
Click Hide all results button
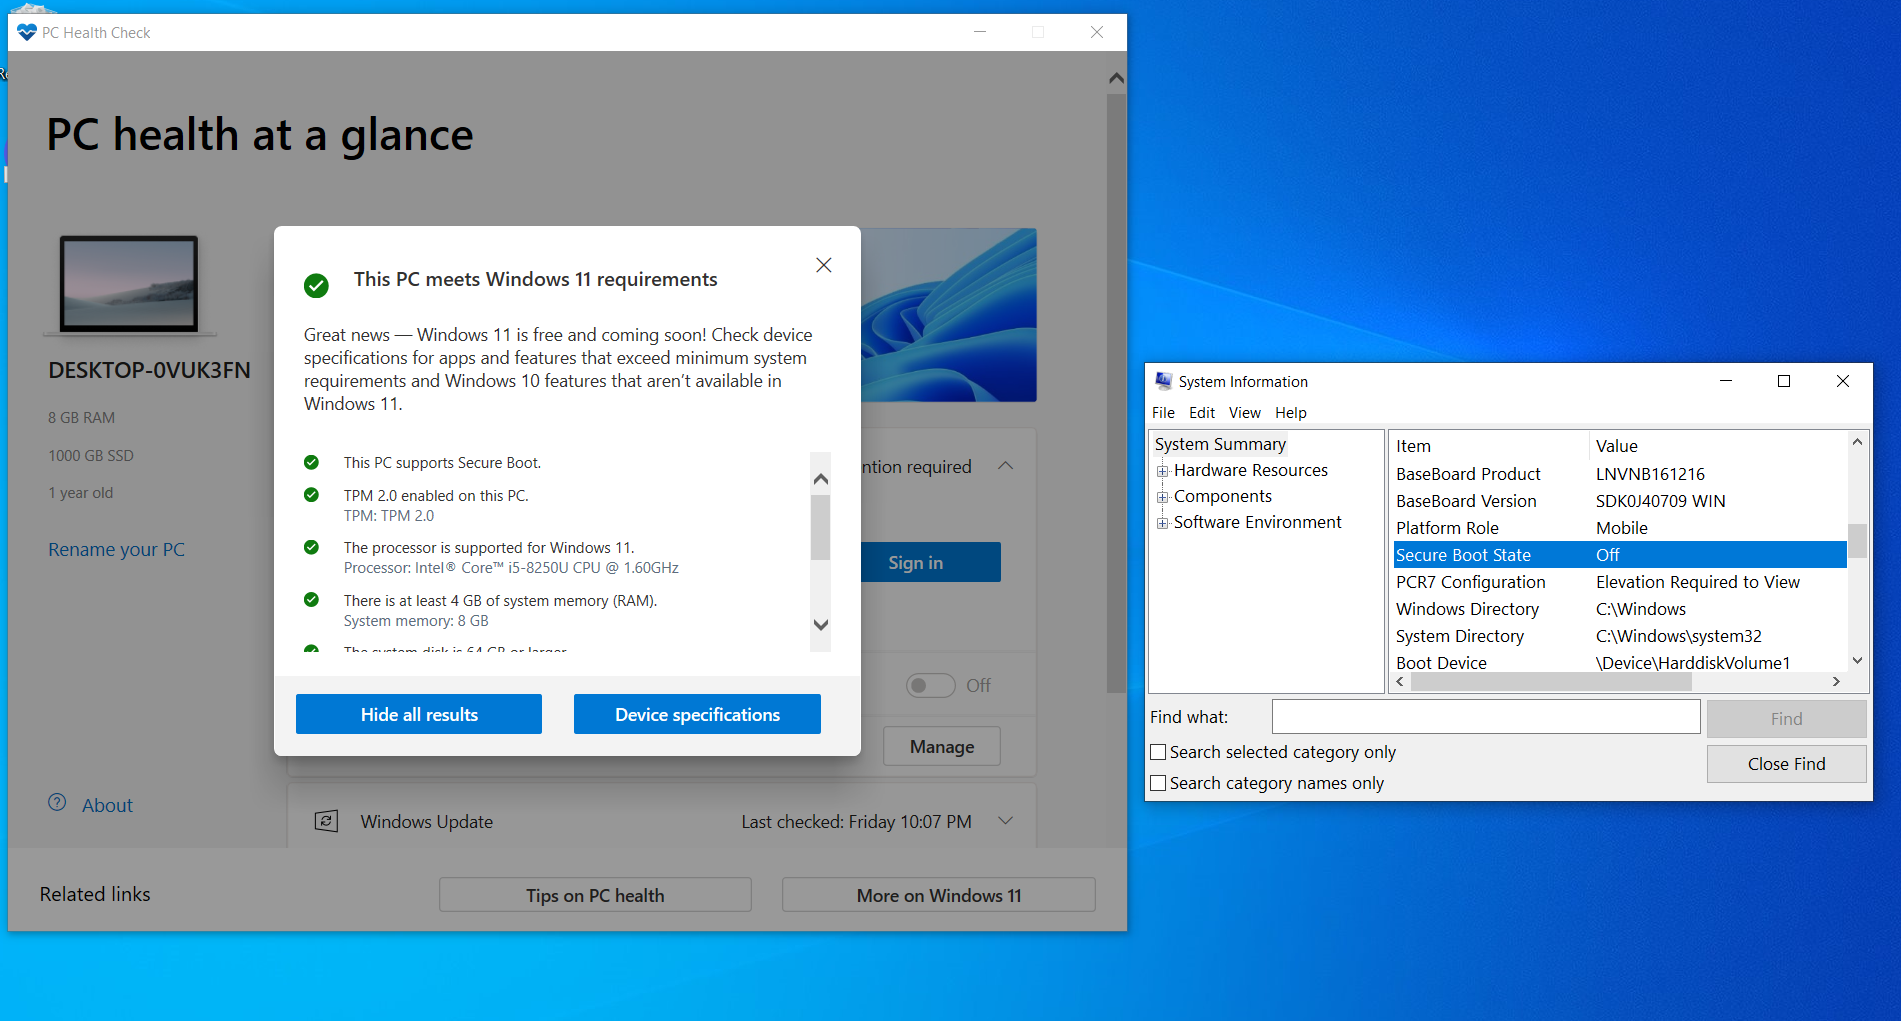(419, 714)
